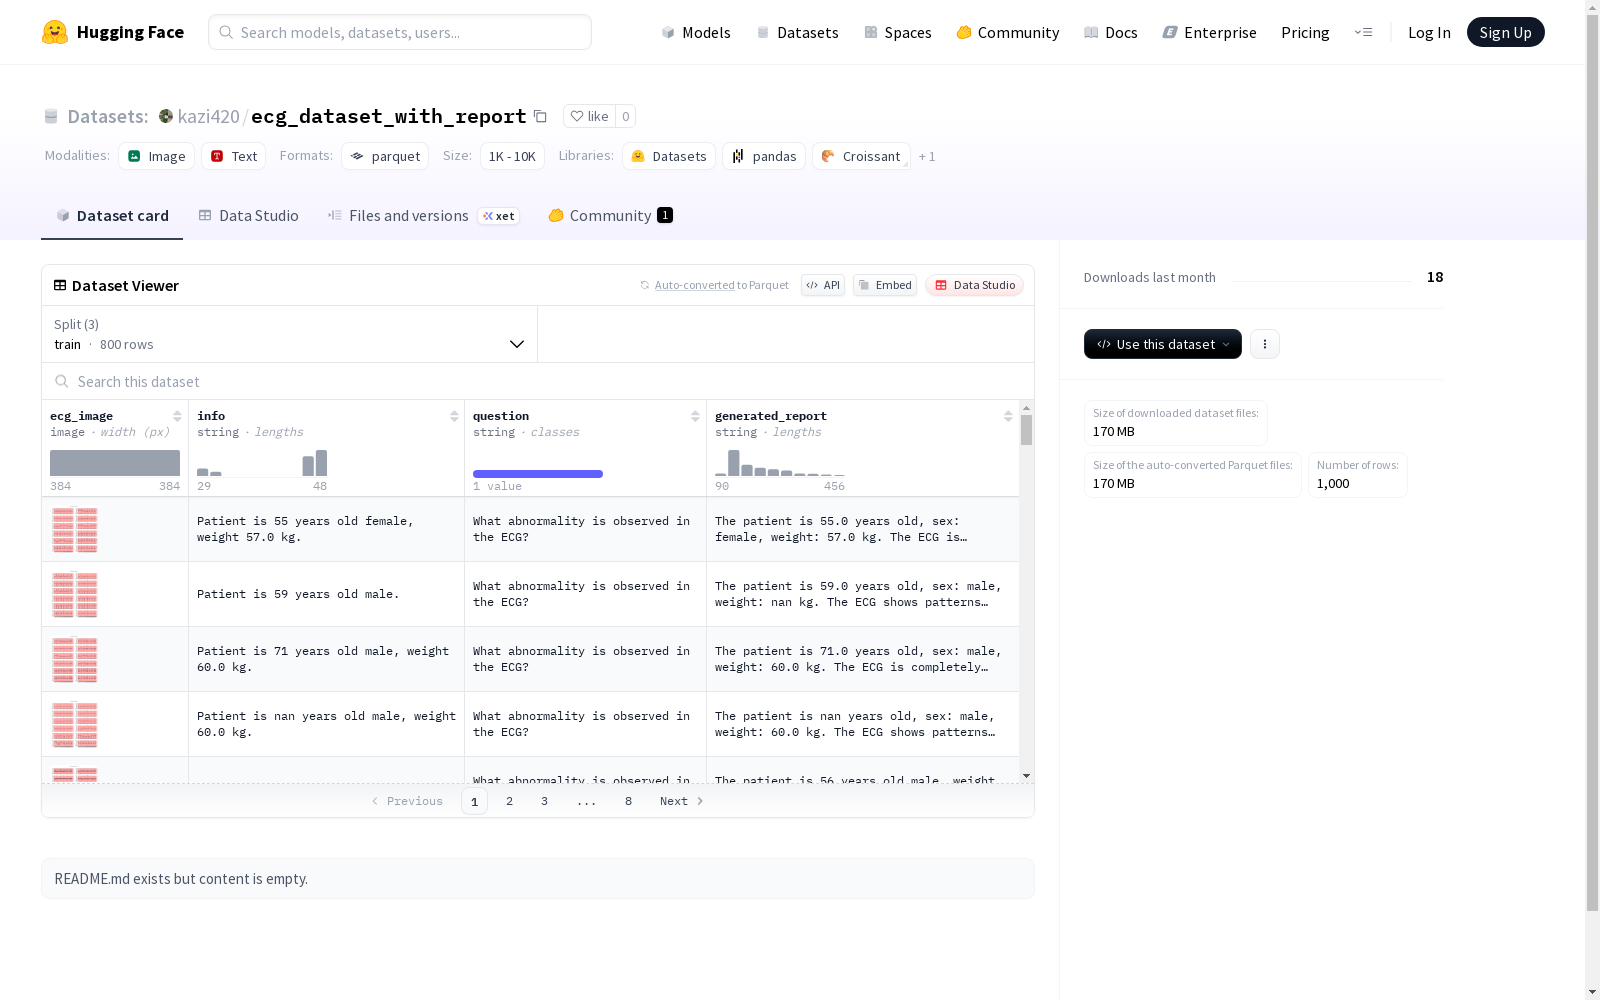
Task: Like the ecg_dataset_with_report dataset
Action: [589, 116]
